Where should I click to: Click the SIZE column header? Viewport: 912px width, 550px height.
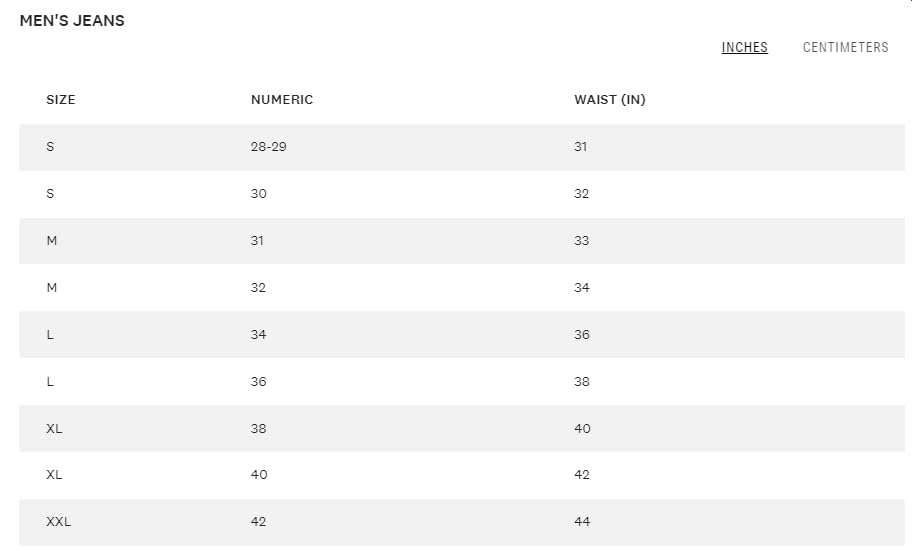click(x=61, y=100)
